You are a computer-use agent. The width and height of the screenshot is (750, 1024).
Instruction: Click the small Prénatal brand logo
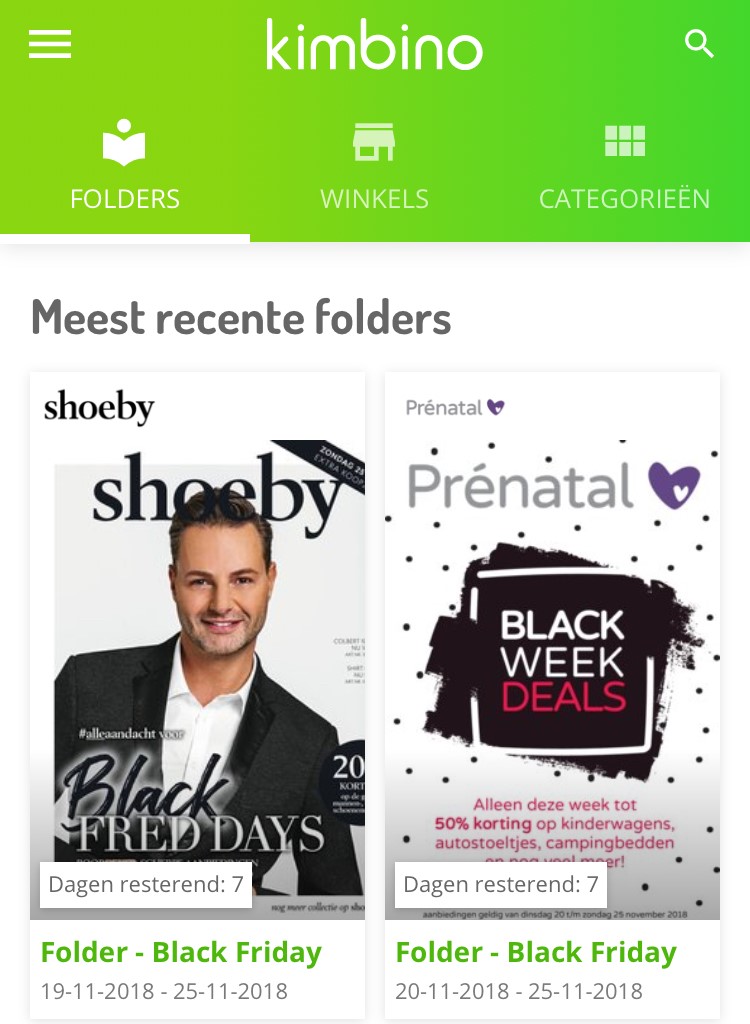pyautogui.click(x=455, y=408)
